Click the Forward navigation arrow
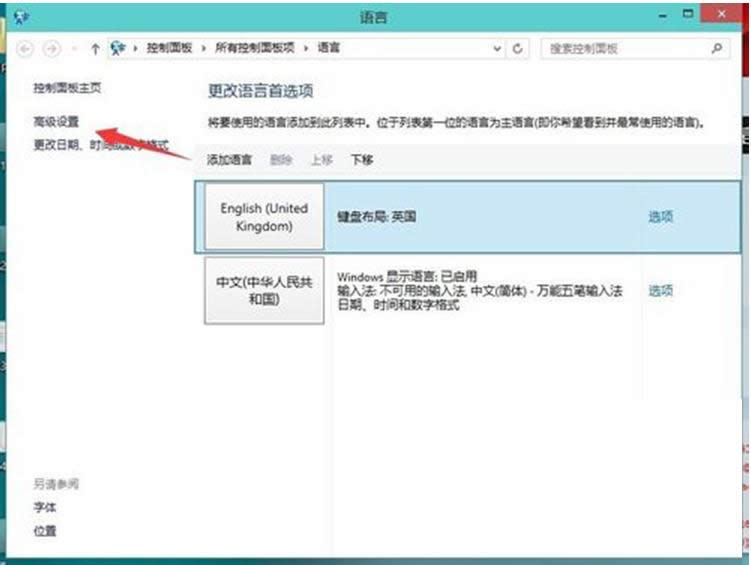The width and height of the screenshot is (751, 565). (52, 48)
